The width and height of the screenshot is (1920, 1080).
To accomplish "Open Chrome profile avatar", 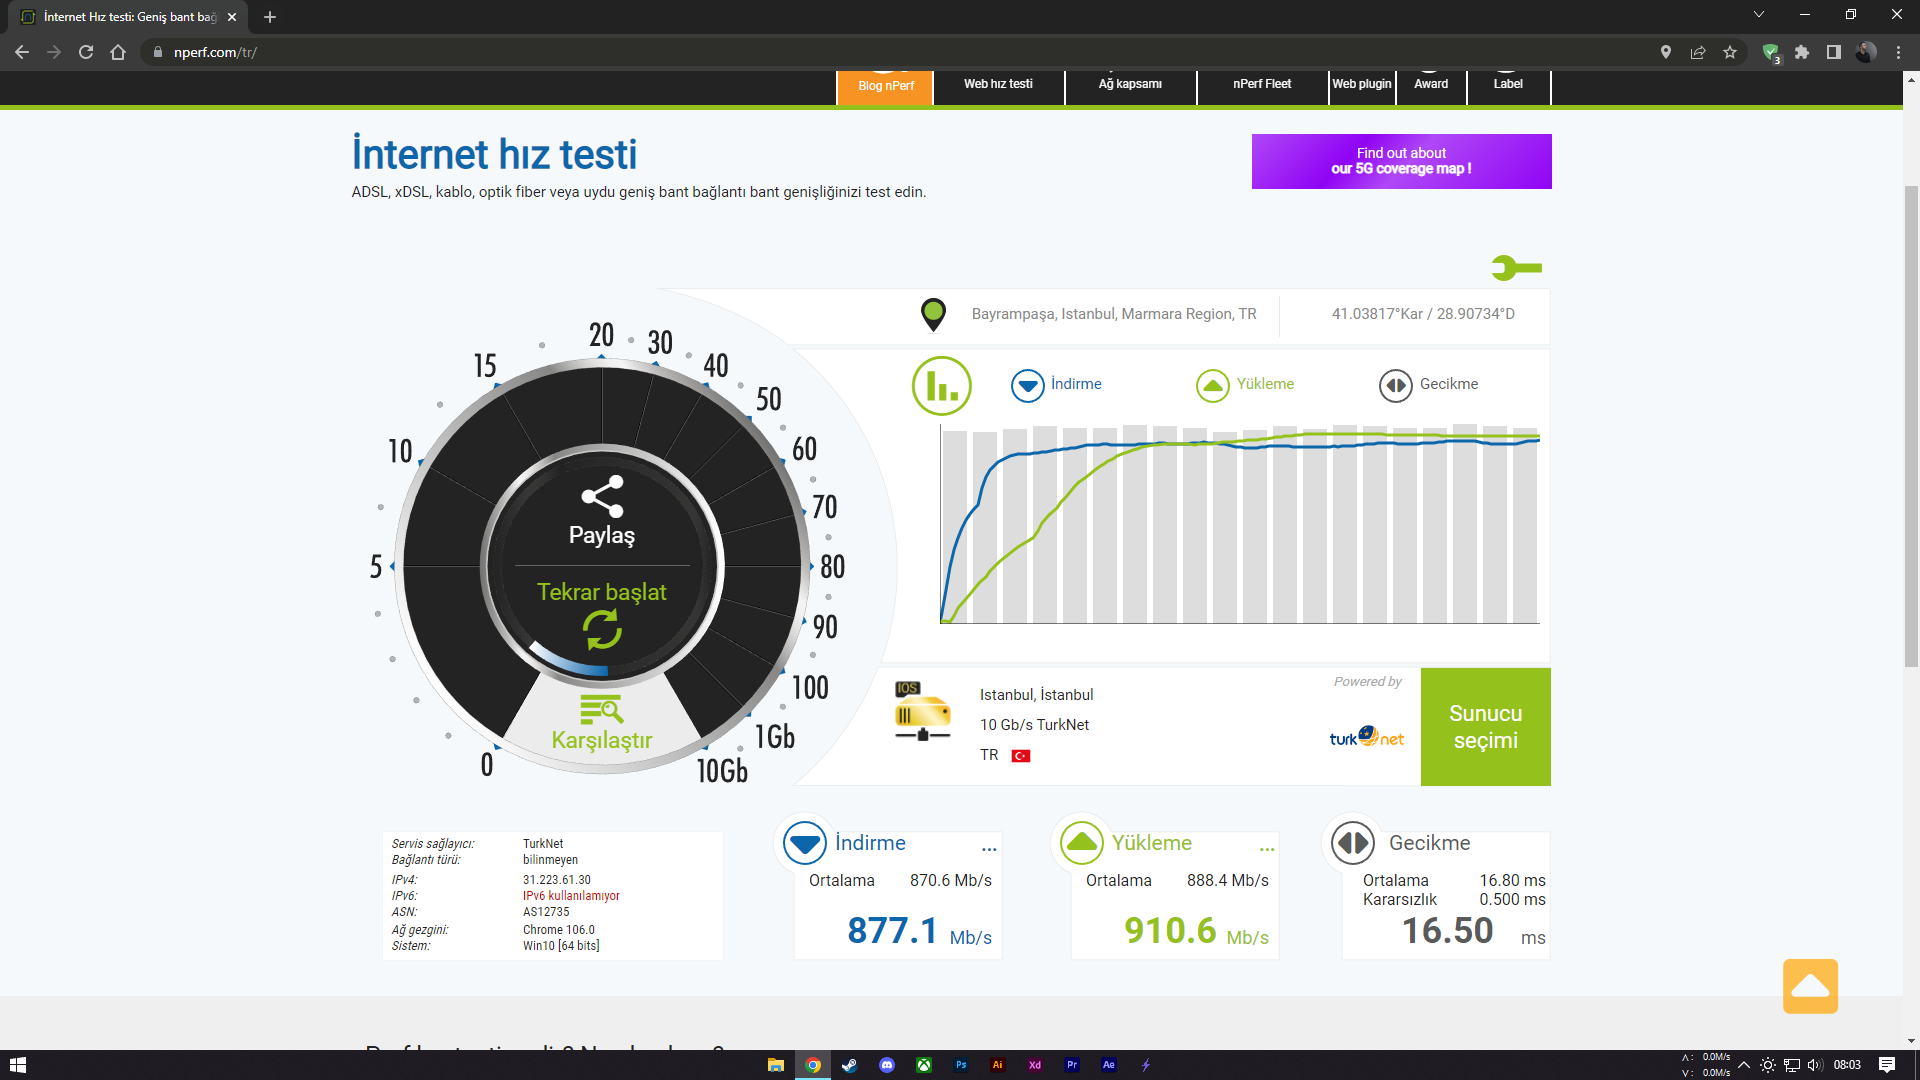I will [1866, 52].
